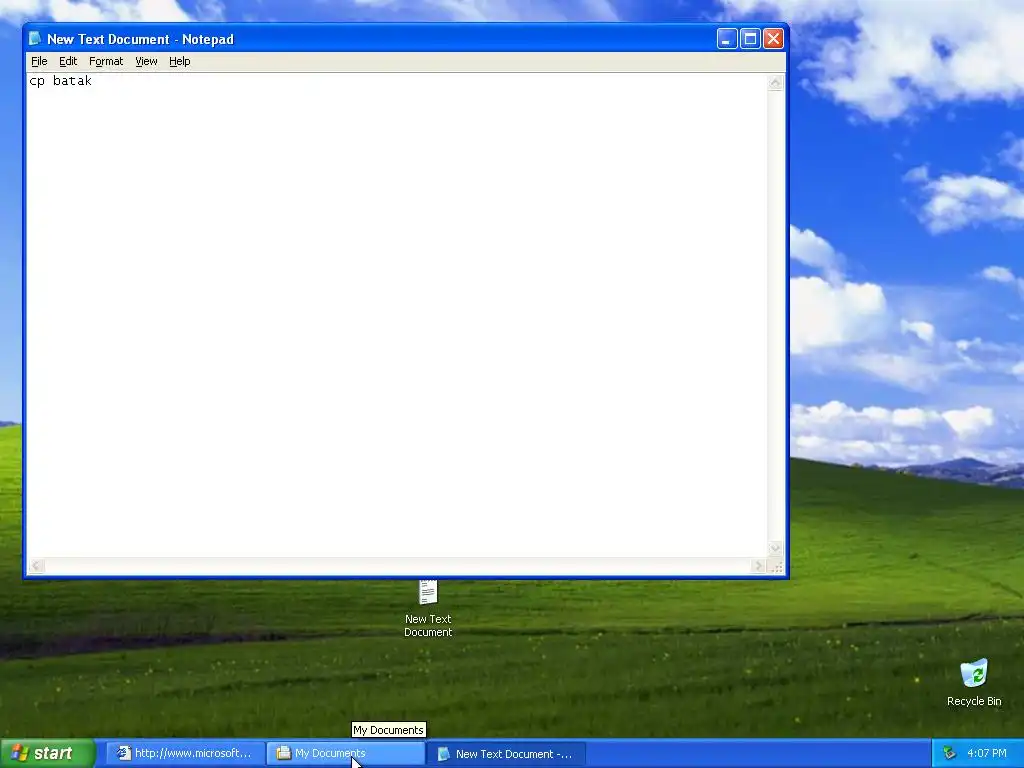This screenshot has height=768, width=1024.
Task: Click the Notepad window resize grip
Action: 776,567
